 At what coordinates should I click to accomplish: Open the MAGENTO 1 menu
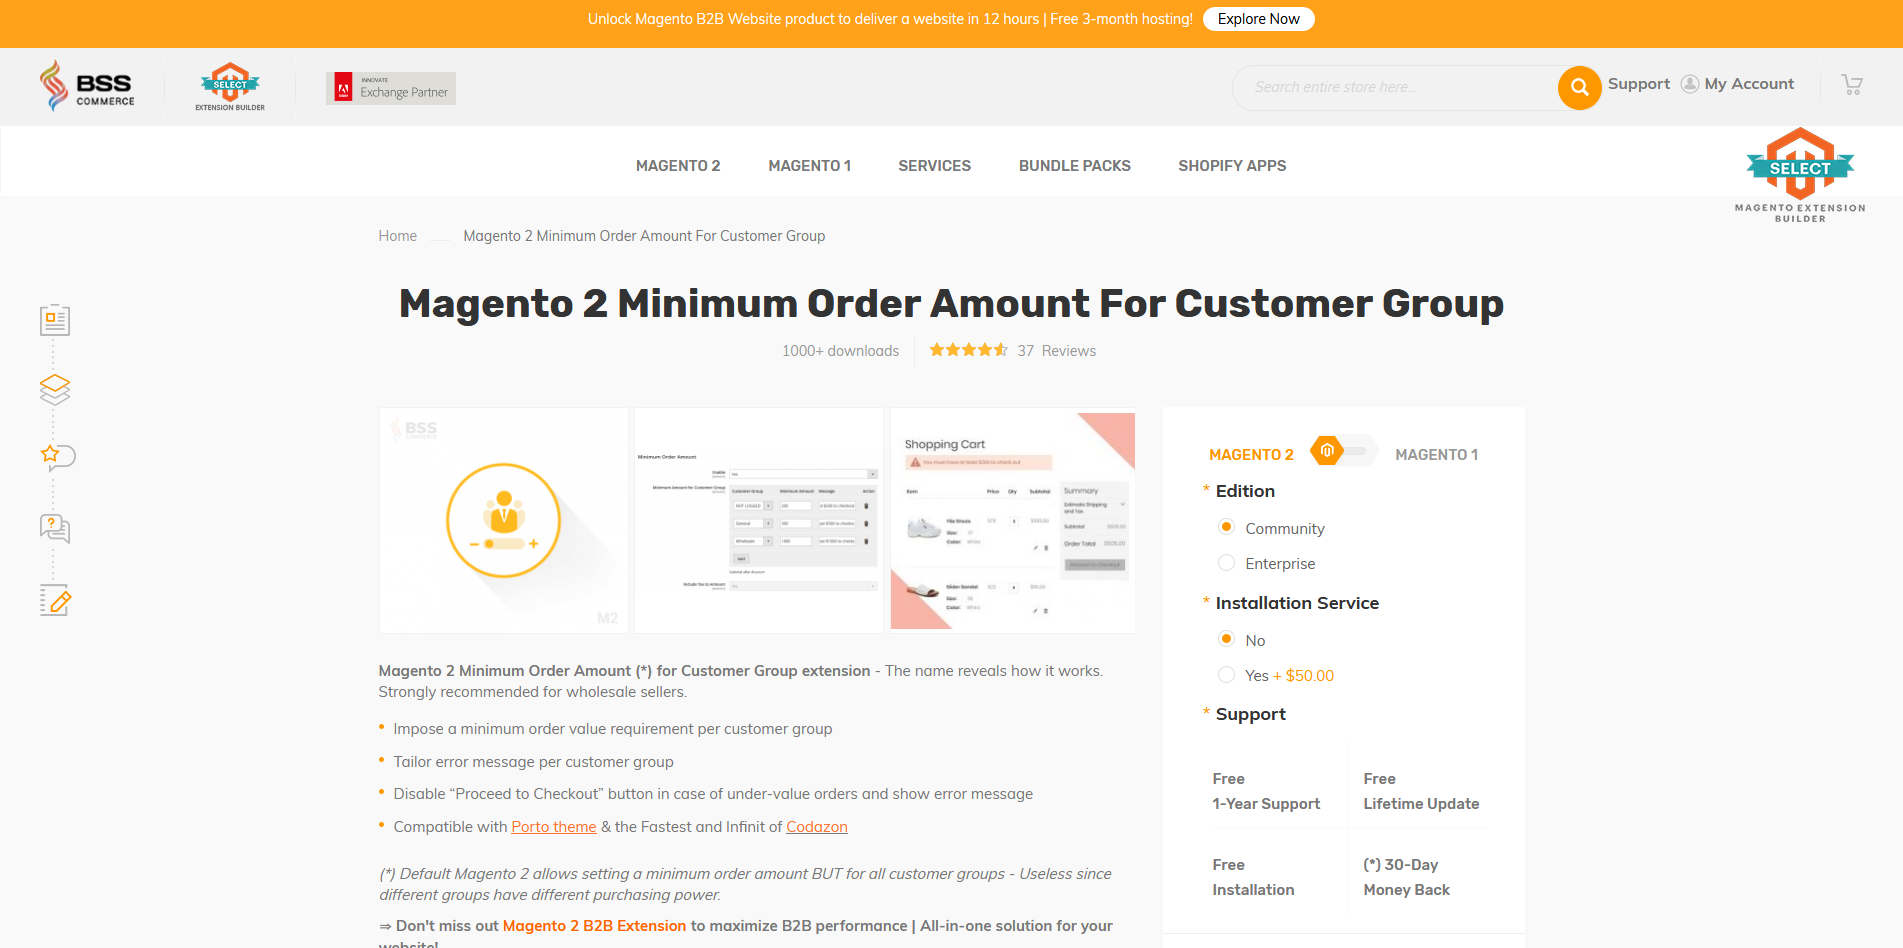(810, 166)
